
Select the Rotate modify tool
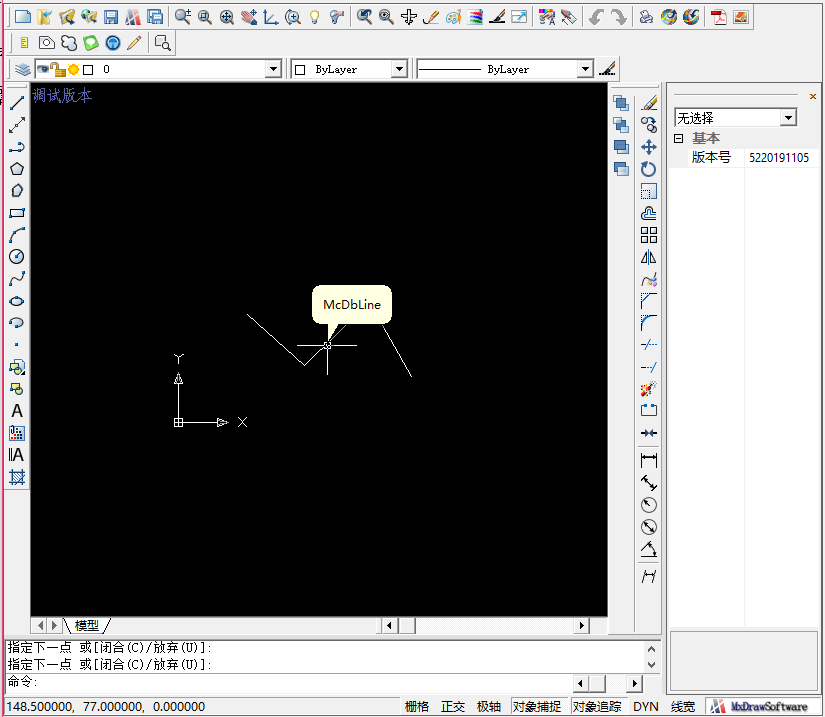tap(649, 169)
